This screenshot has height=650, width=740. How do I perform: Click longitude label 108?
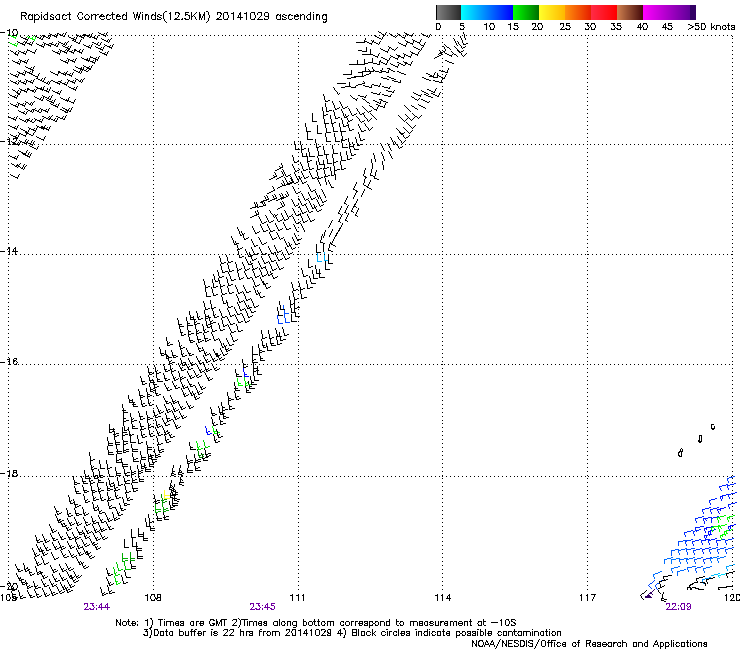(152, 598)
